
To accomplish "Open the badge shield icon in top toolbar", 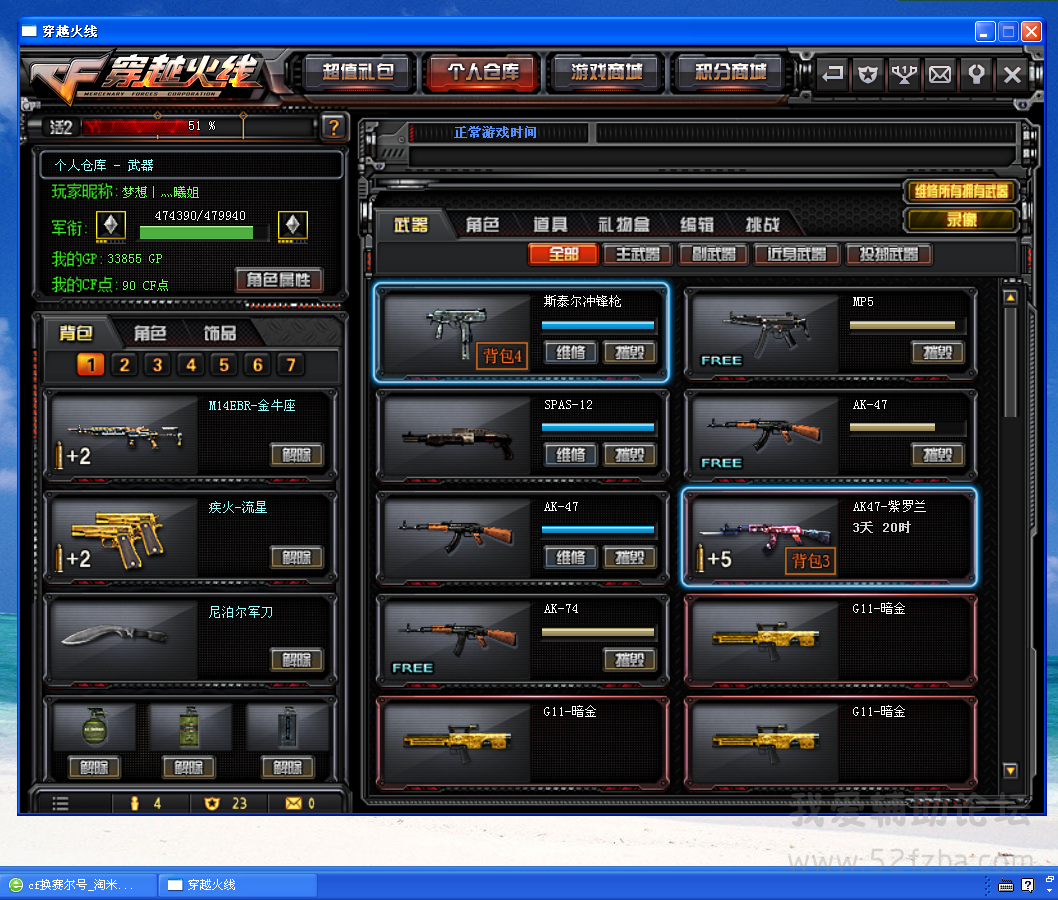I will point(868,74).
